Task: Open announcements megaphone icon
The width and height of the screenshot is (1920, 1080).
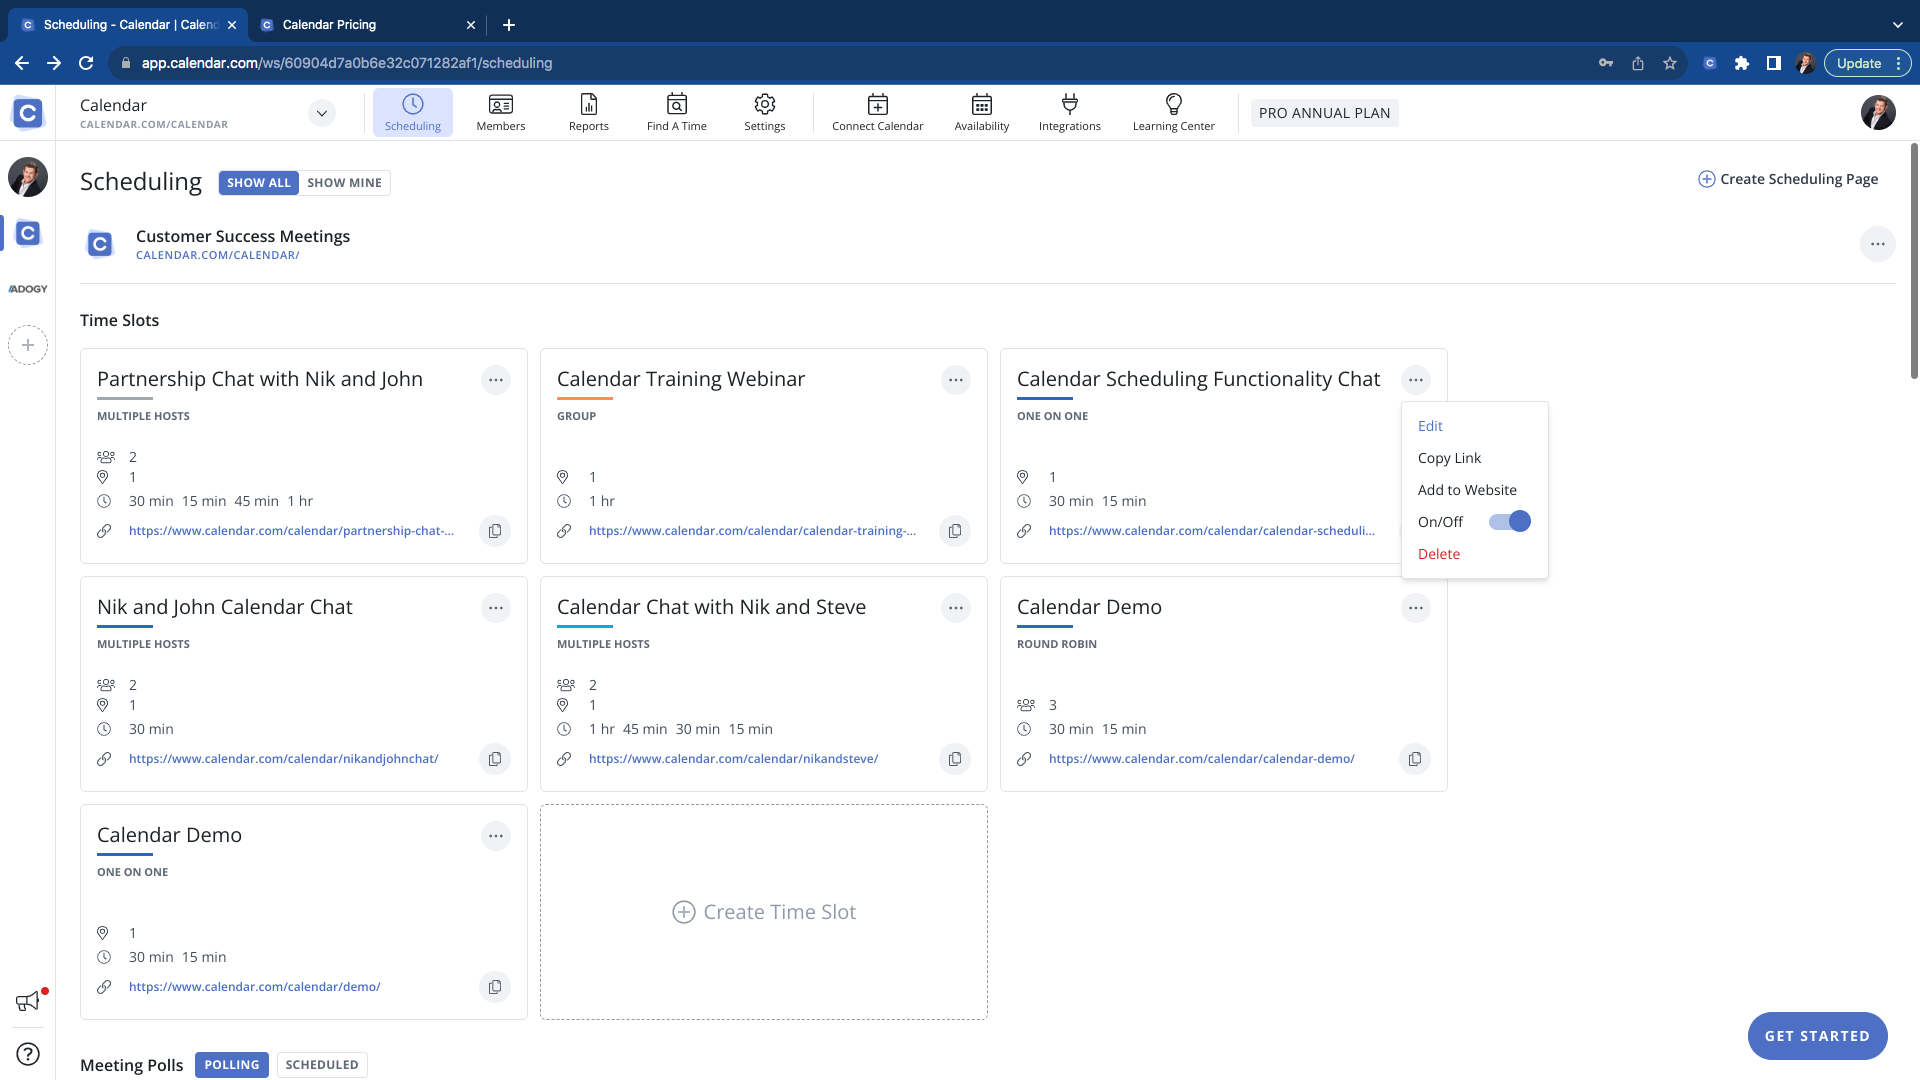Action: tap(28, 1001)
